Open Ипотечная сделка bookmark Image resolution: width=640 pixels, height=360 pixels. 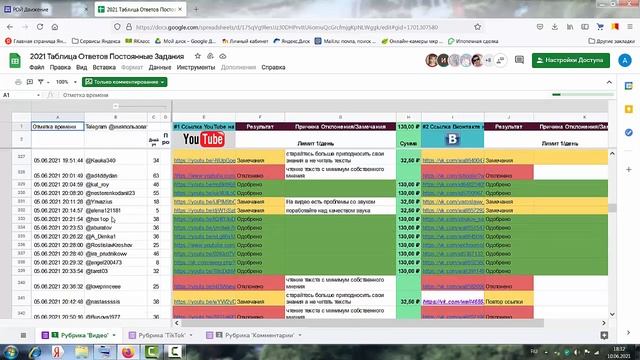pos(473,41)
